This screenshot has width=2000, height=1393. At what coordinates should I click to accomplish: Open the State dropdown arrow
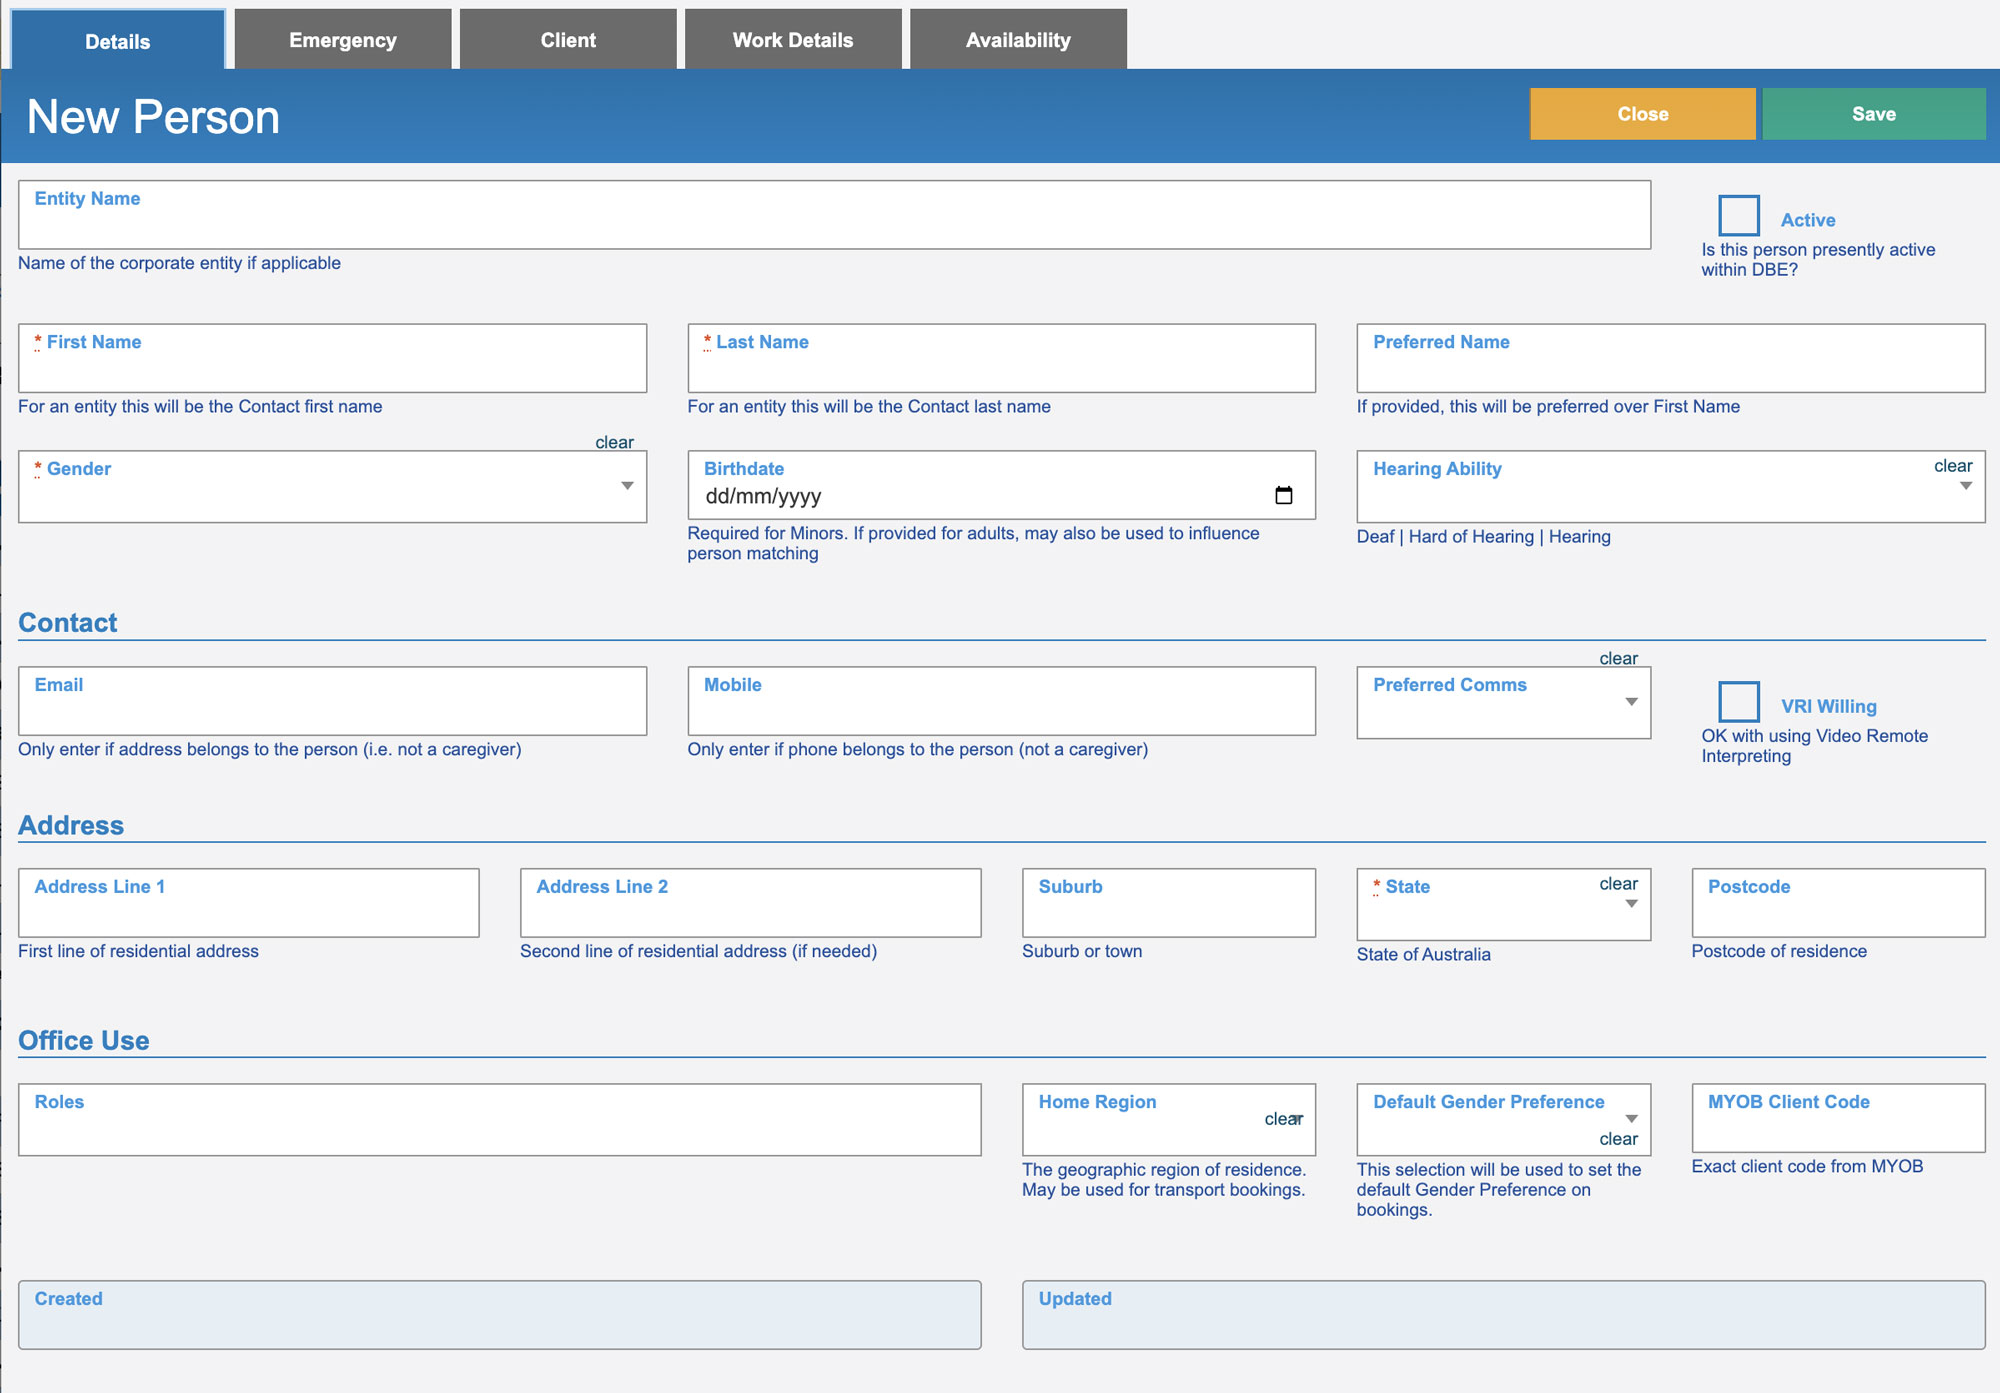click(1631, 904)
